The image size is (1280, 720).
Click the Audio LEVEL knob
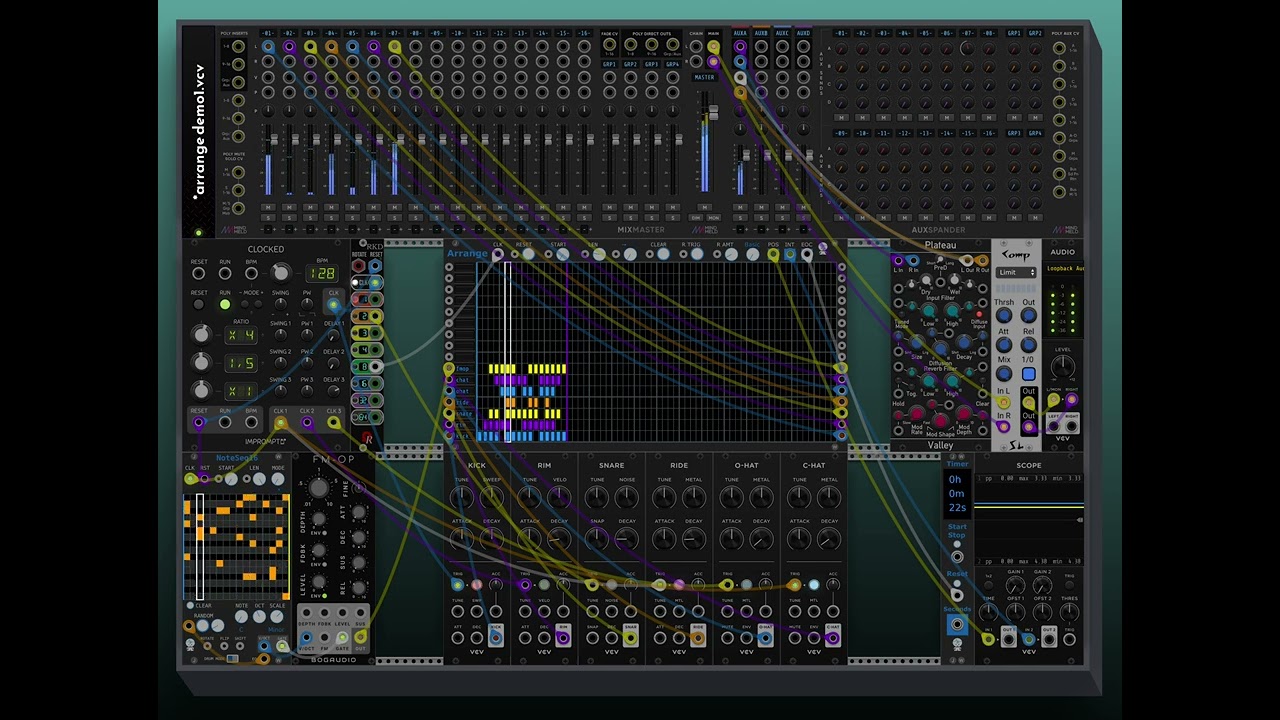(1063, 368)
